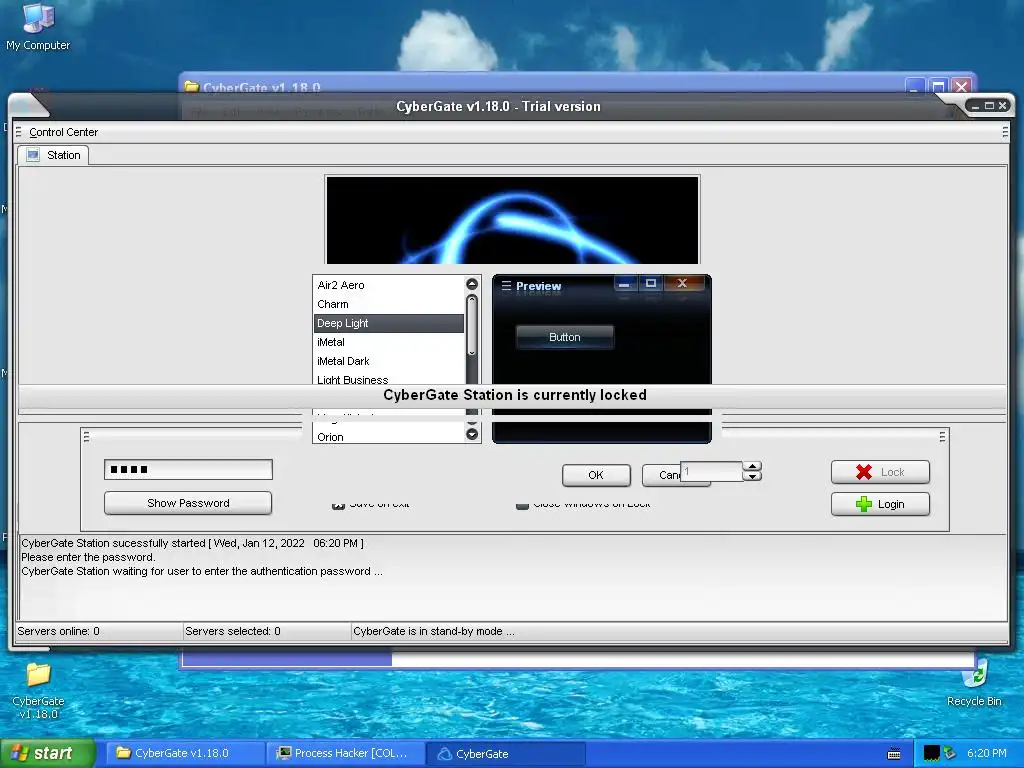Image resolution: width=1024 pixels, height=768 pixels.
Task: Click the skin list scrollbar thumb
Action: point(472,325)
